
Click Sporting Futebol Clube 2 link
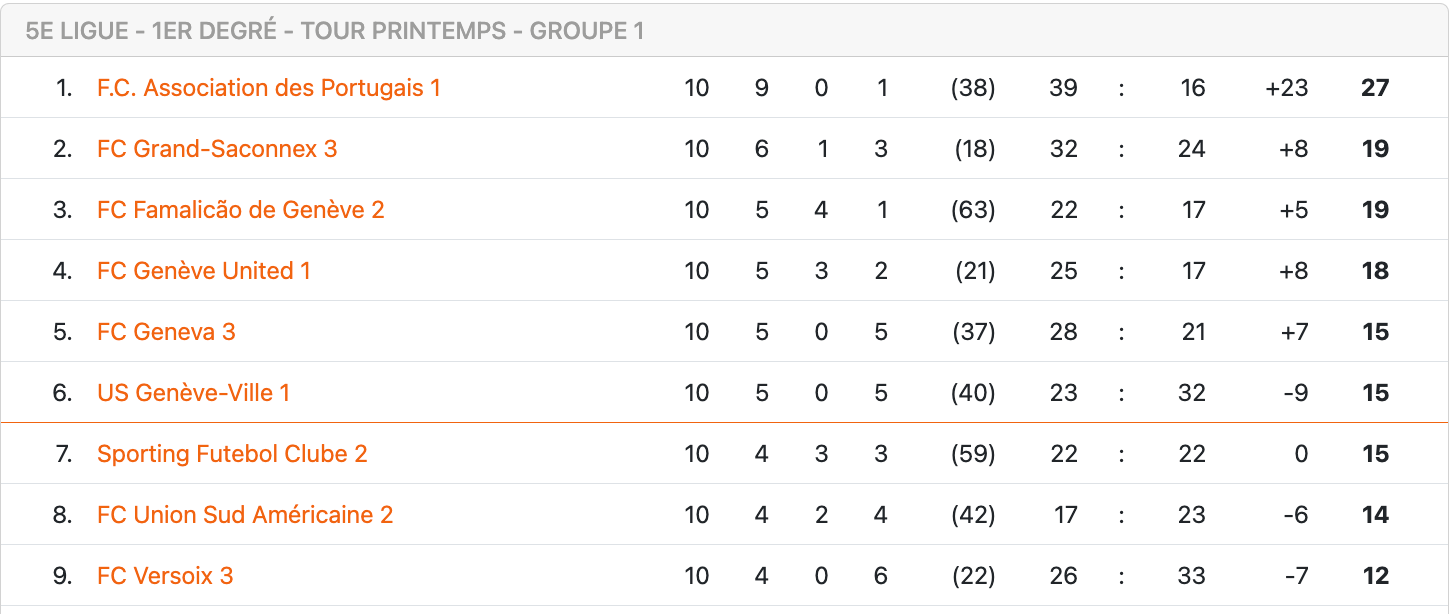pyautogui.click(x=232, y=454)
